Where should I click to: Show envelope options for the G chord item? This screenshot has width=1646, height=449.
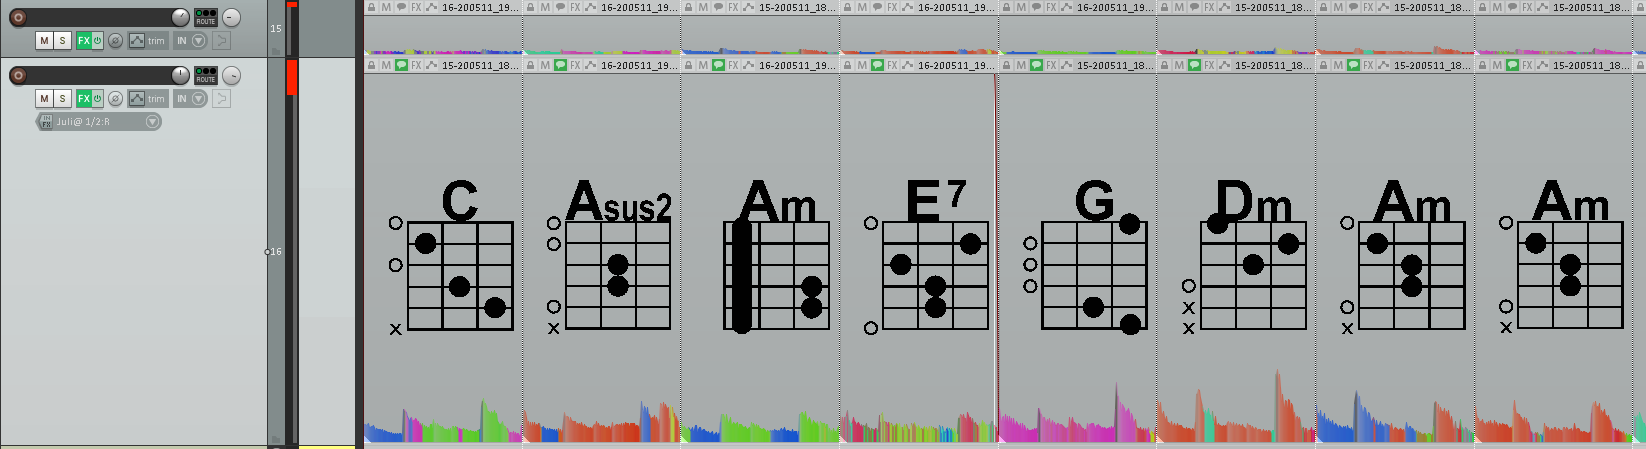point(1066,65)
